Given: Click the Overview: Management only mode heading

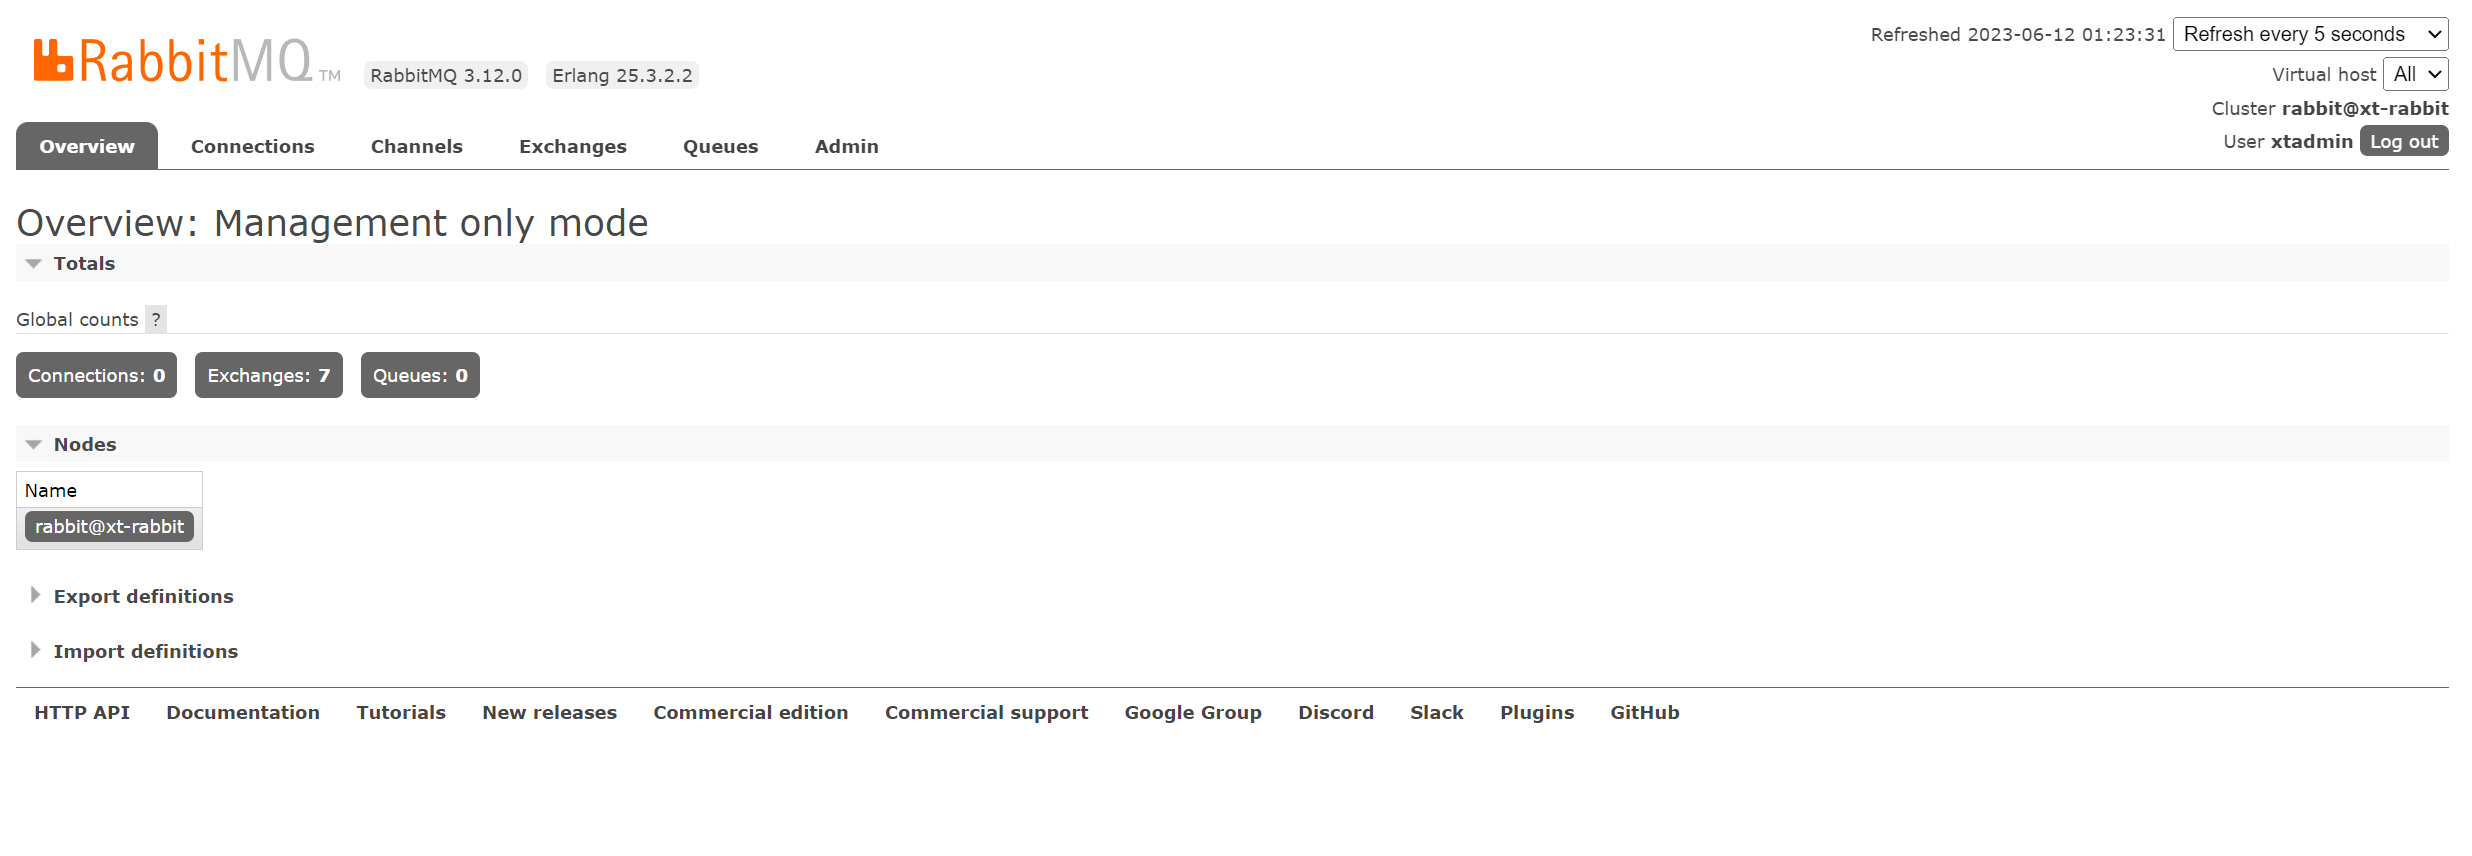Looking at the screenshot, I should 332,222.
